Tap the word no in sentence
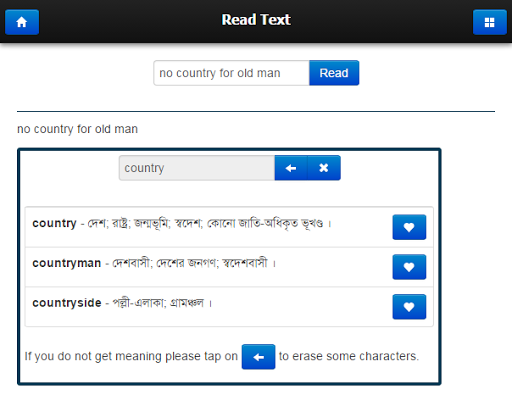 click(24, 129)
